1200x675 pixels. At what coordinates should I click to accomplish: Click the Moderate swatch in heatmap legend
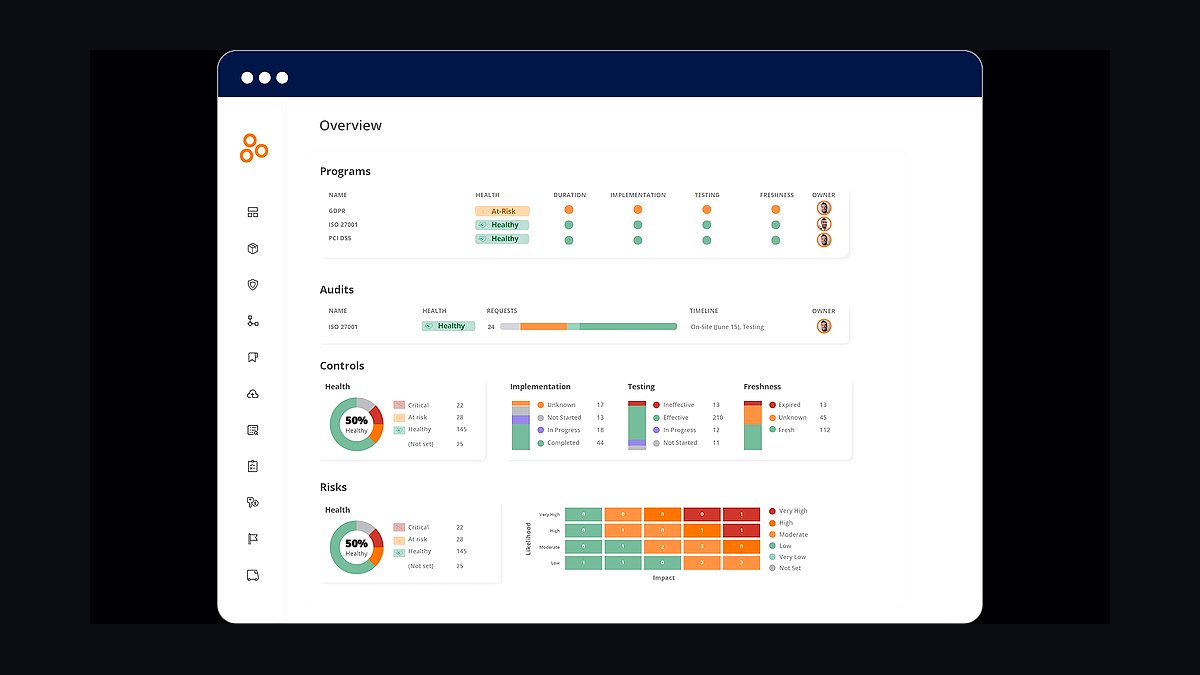(x=772, y=534)
